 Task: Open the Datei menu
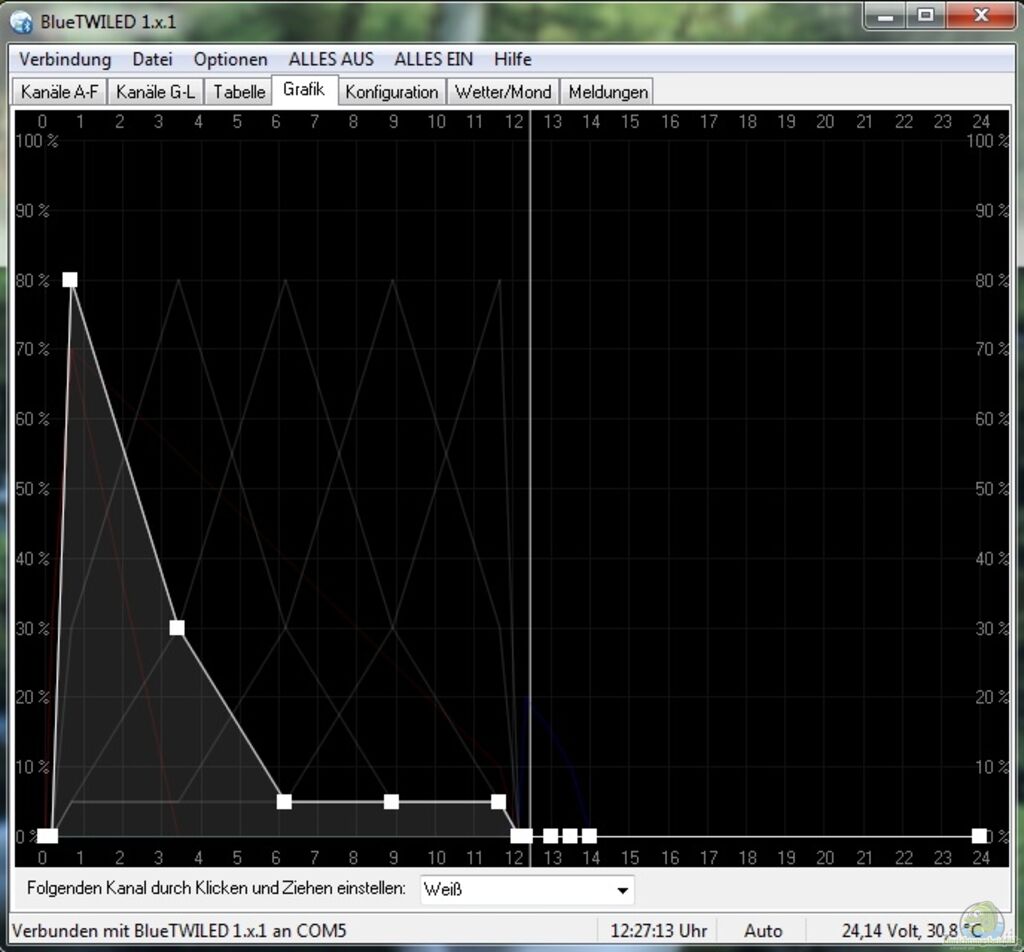pos(152,59)
